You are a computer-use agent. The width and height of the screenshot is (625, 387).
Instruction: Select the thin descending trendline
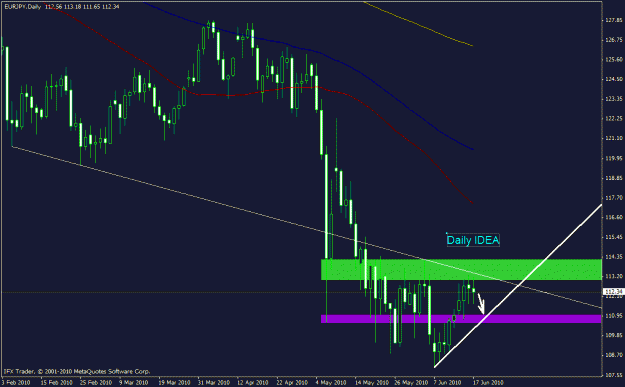[307, 227]
